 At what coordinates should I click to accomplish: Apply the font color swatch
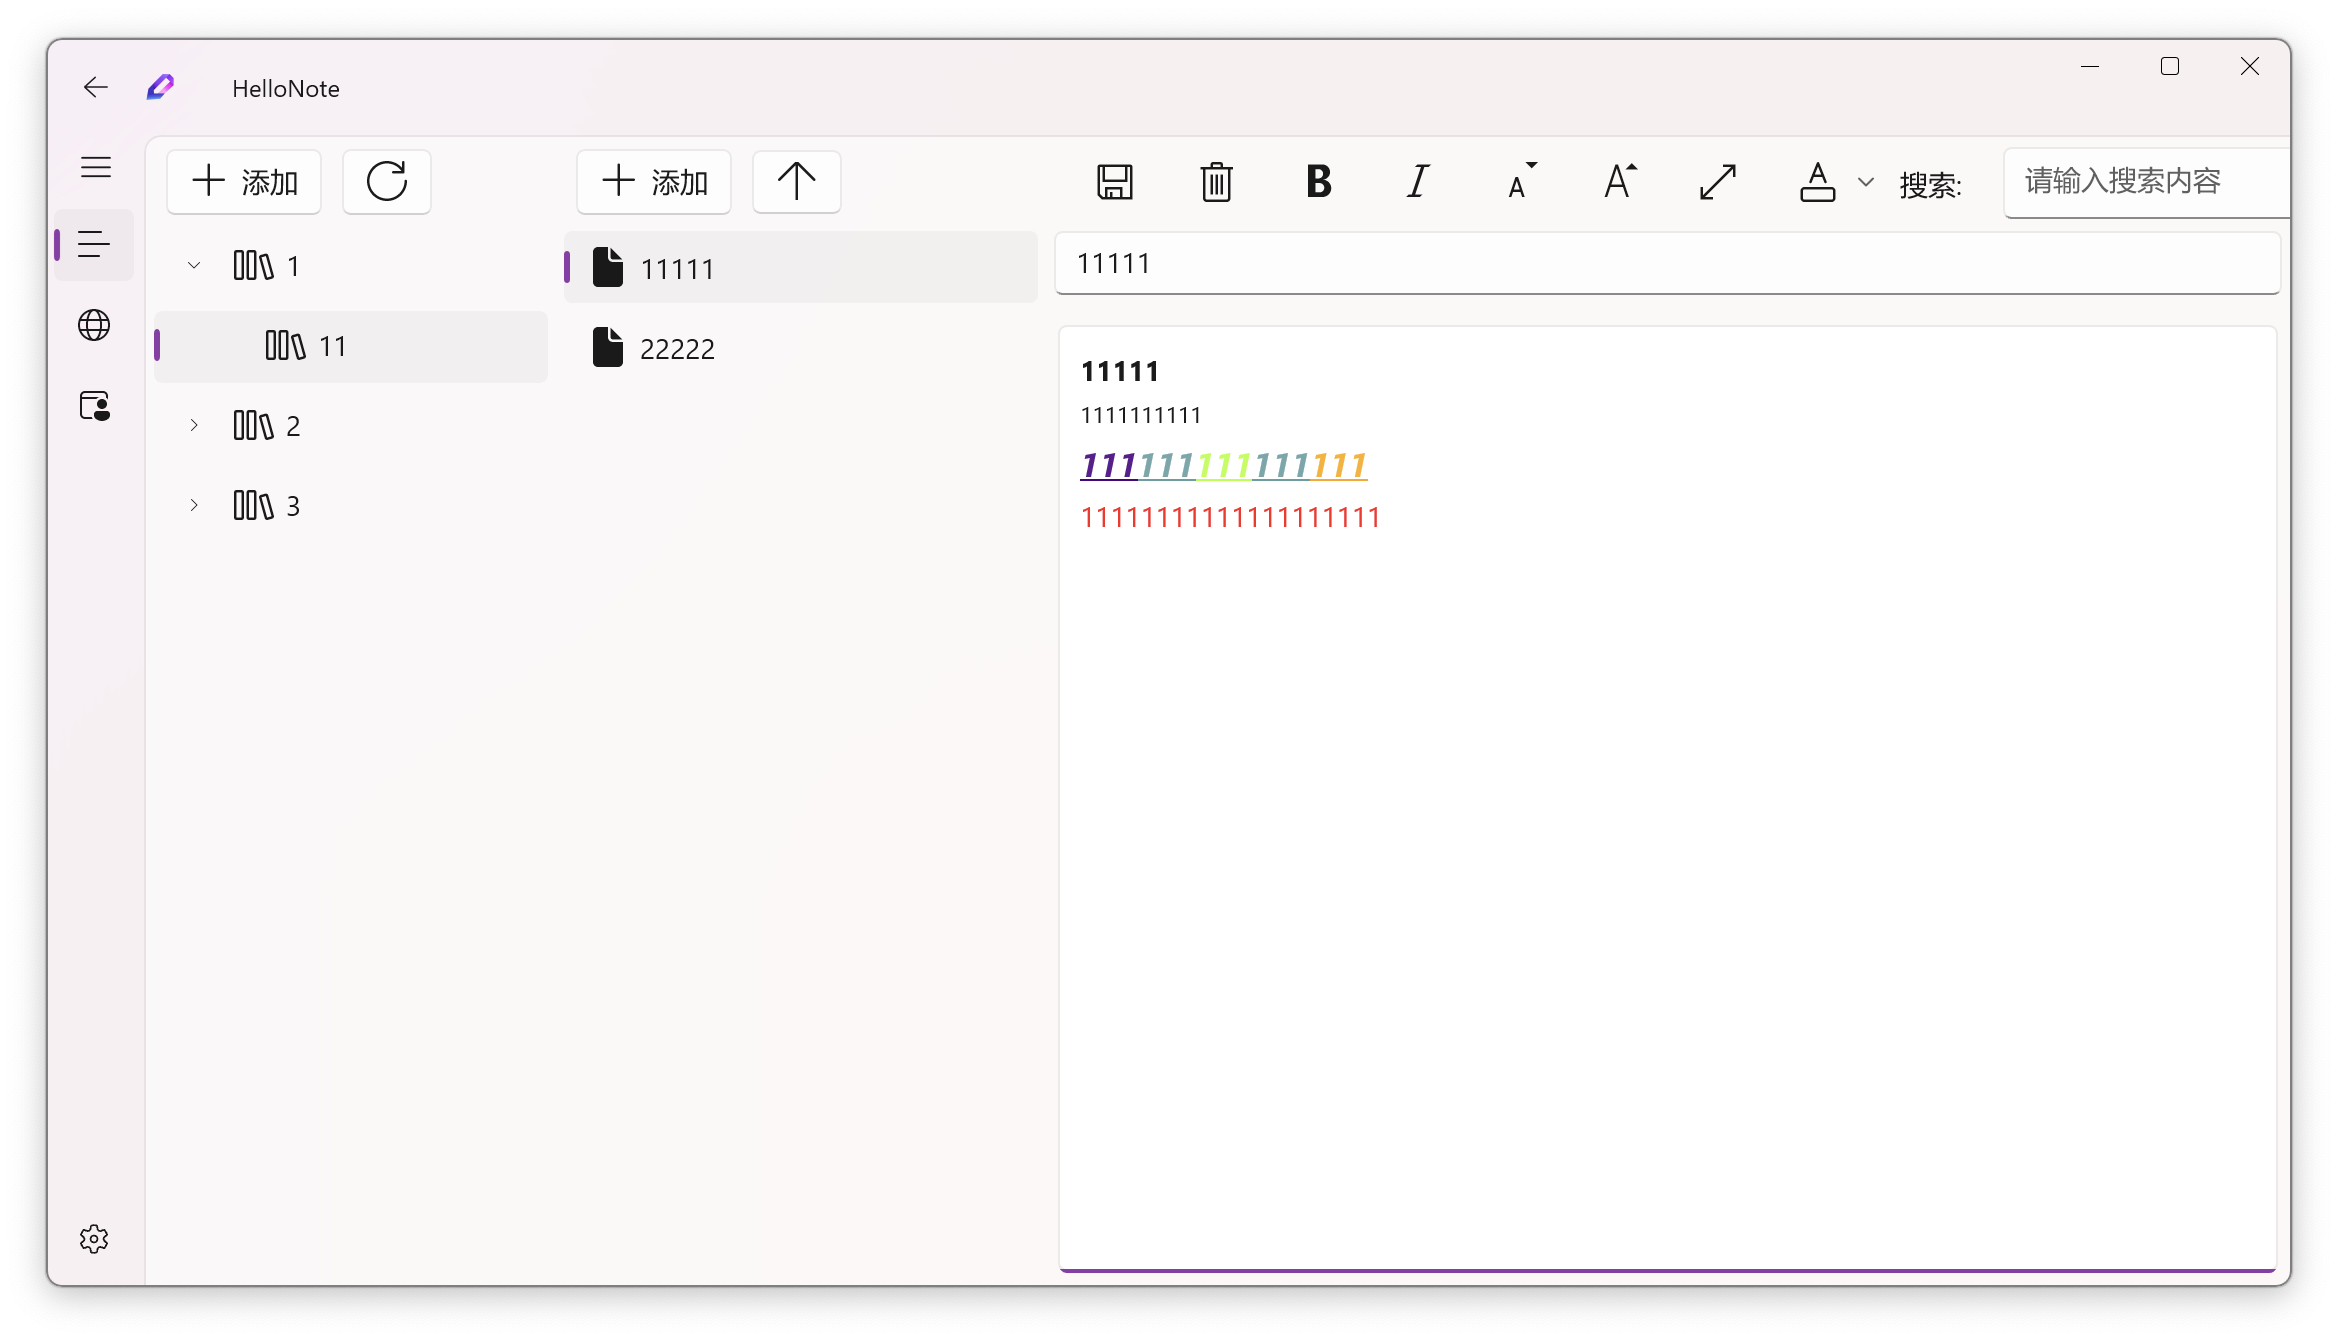coord(1819,182)
